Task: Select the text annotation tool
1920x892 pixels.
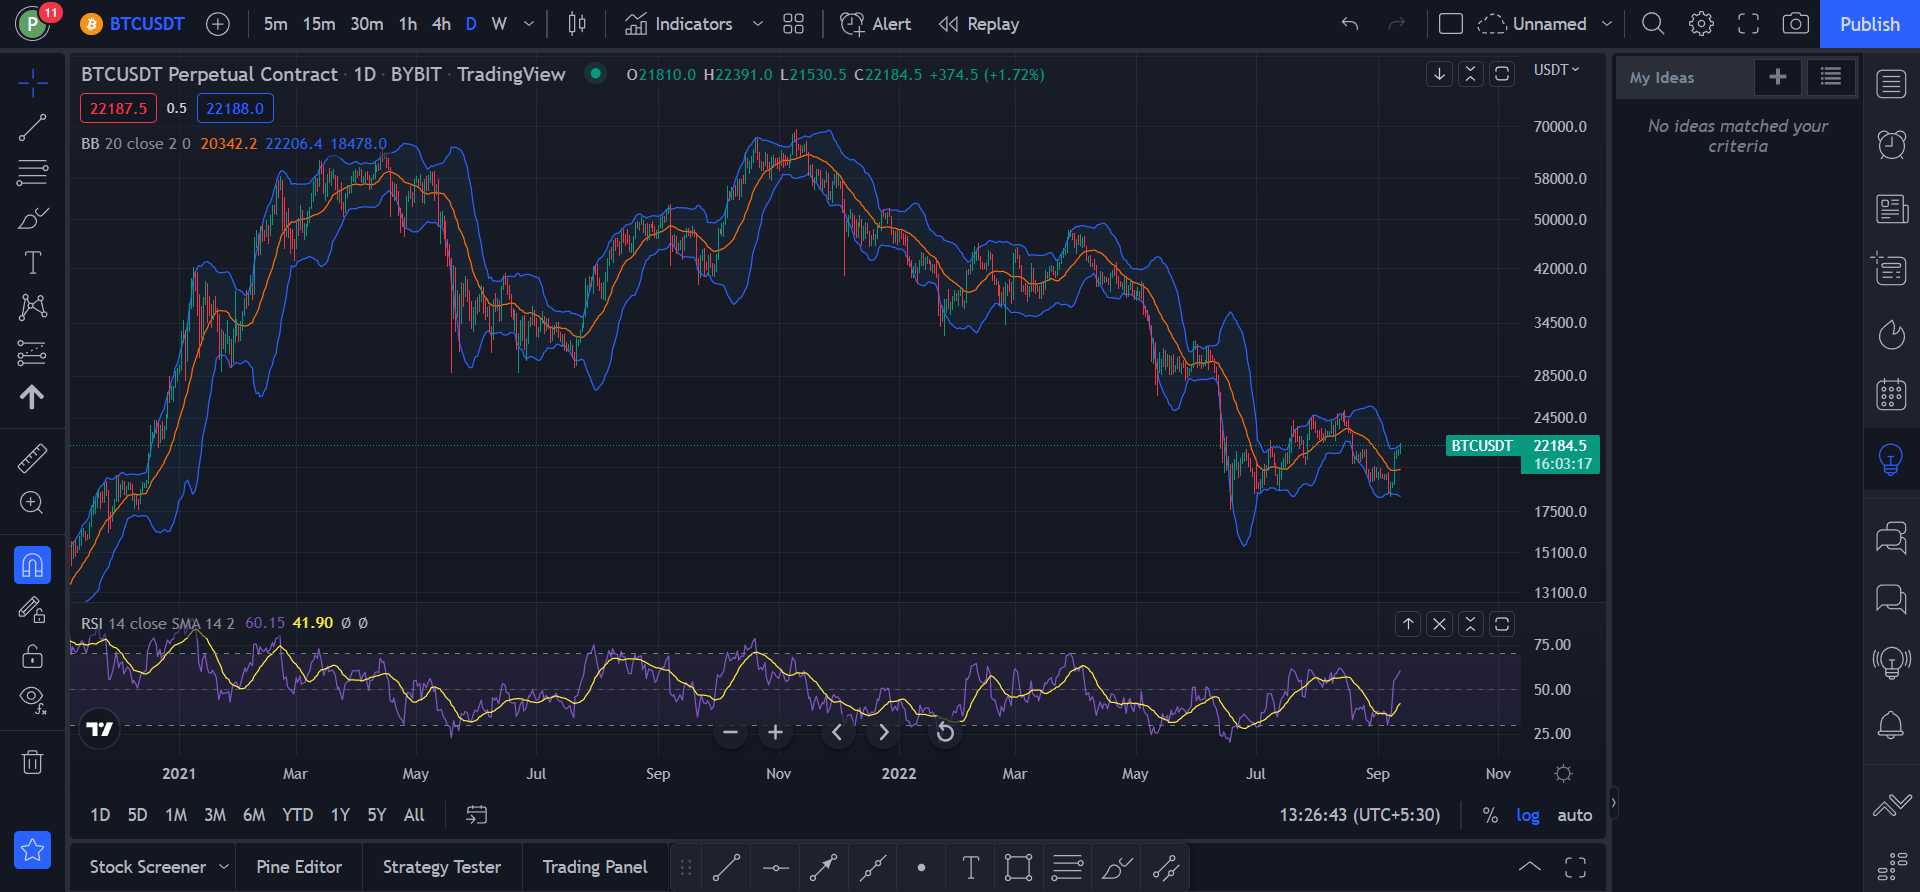Action: coord(32,263)
